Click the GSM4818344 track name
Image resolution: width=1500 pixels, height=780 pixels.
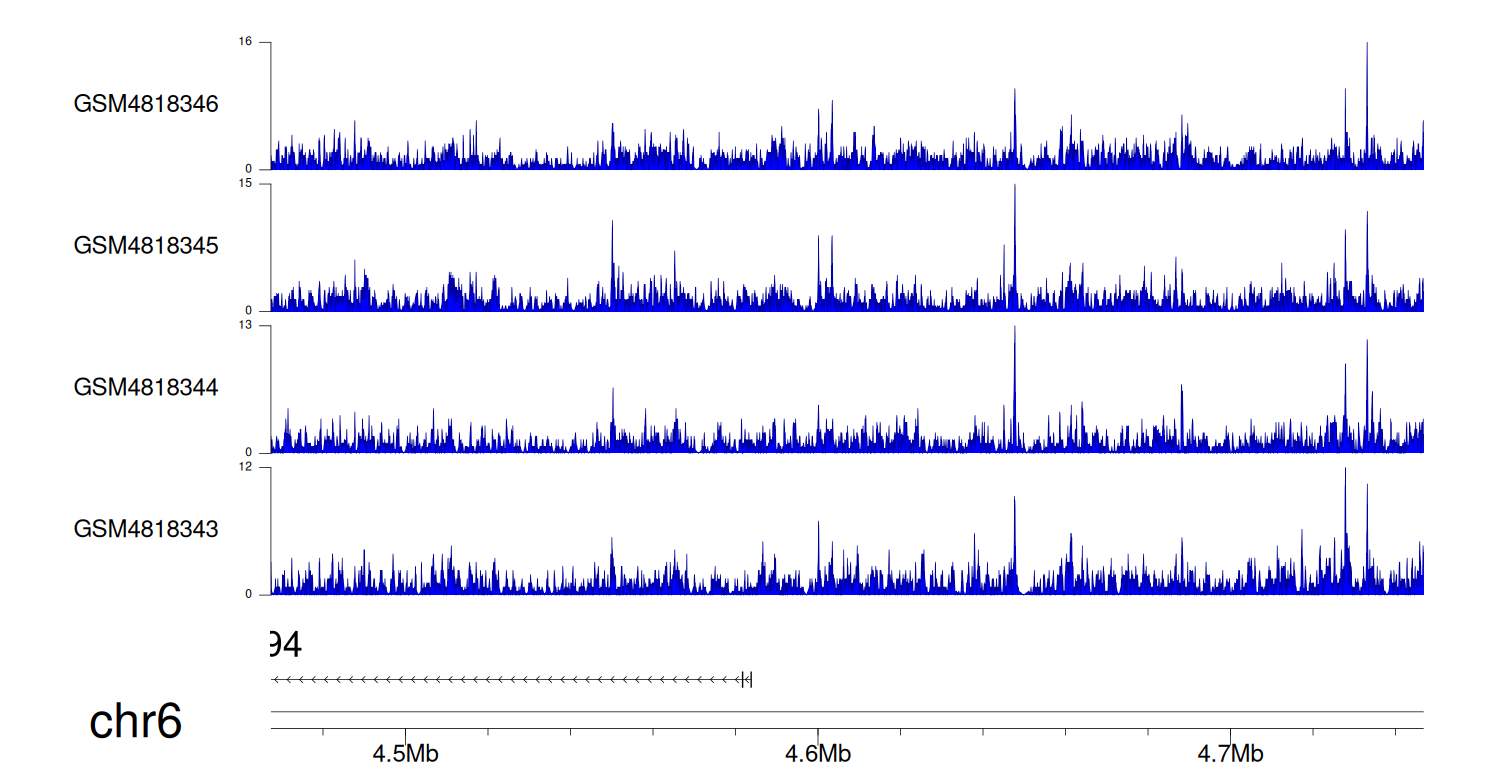(x=146, y=387)
